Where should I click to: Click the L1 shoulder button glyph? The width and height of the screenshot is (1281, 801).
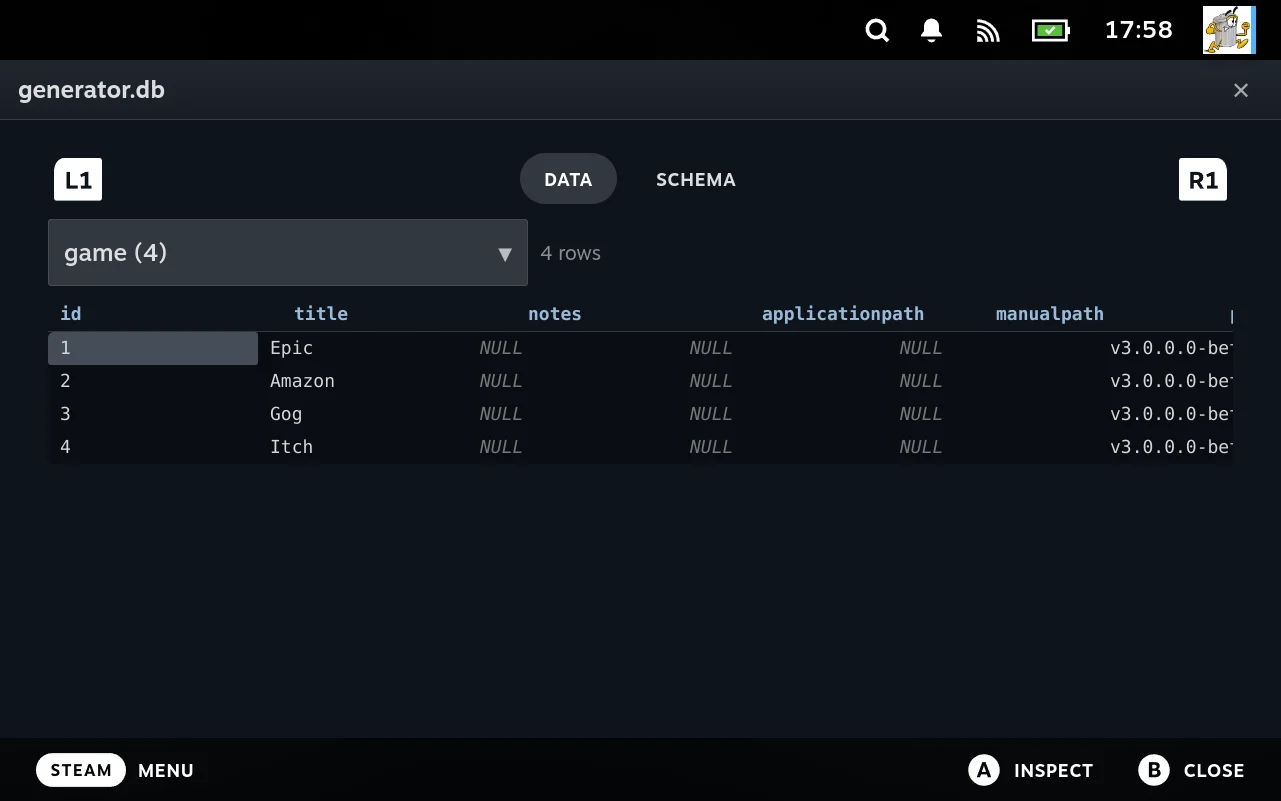tap(78, 180)
